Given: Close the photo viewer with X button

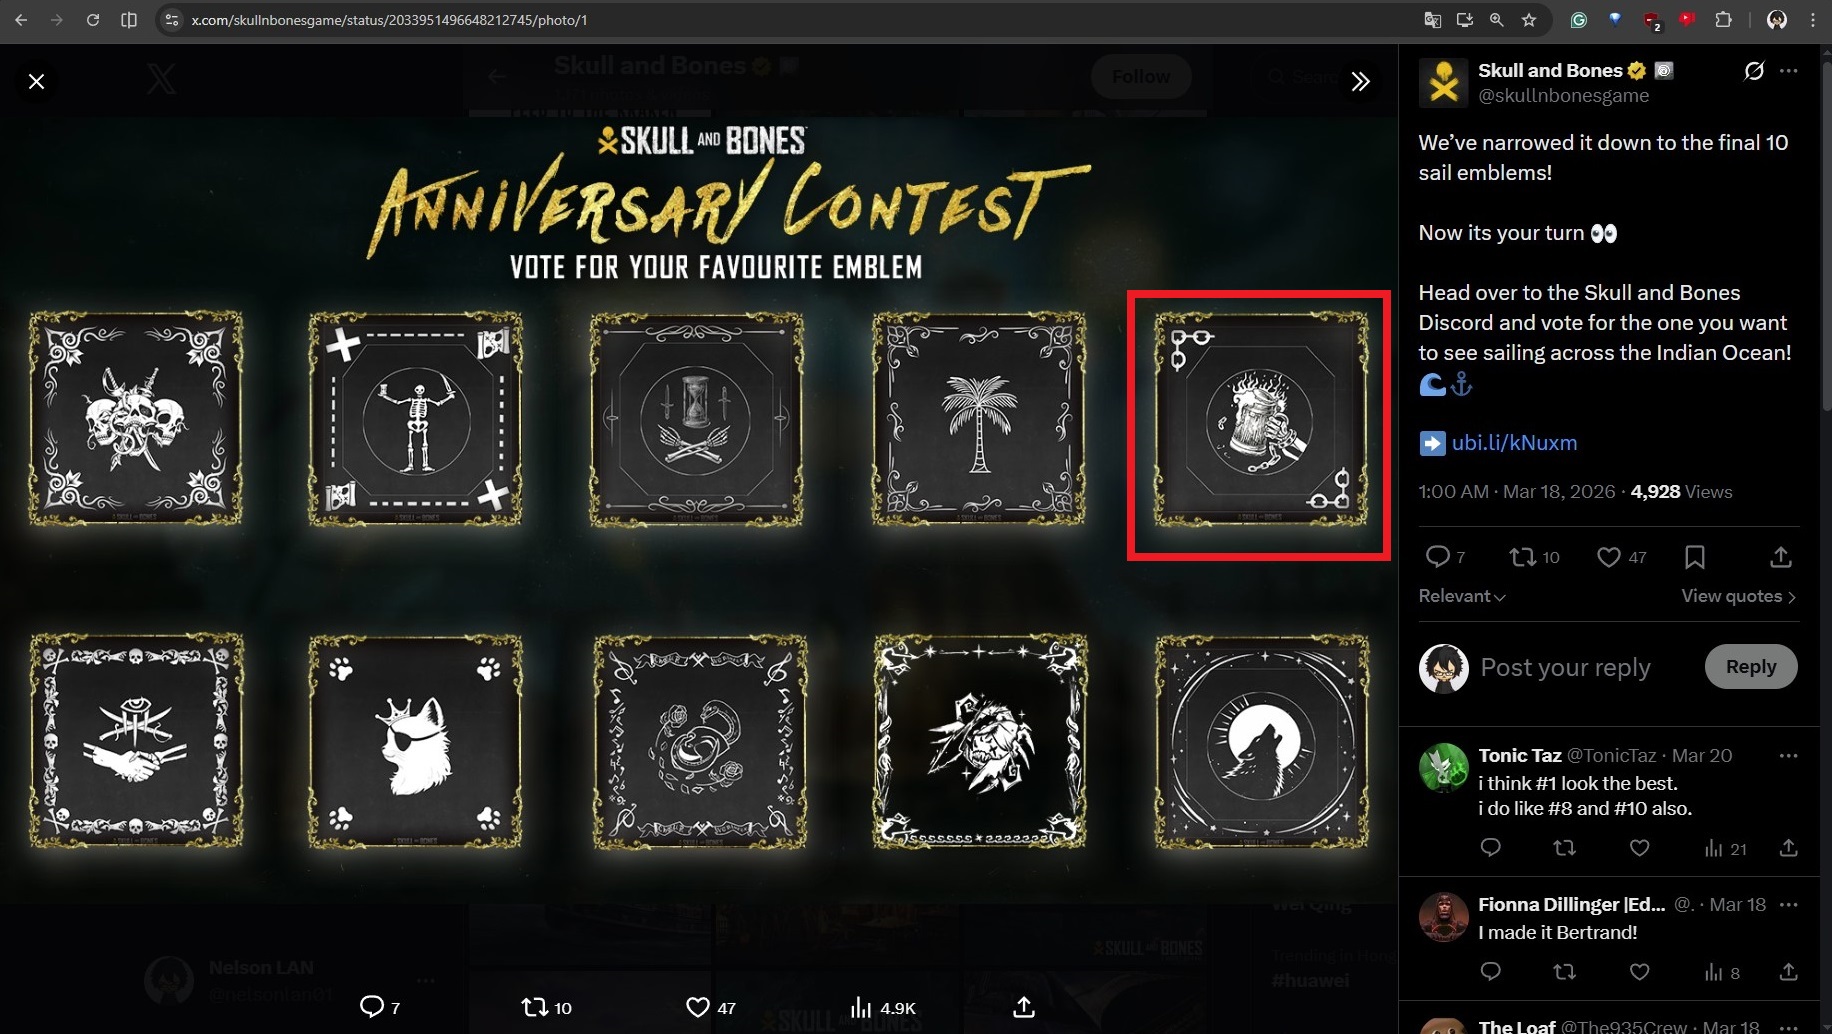Looking at the screenshot, I should (37, 81).
